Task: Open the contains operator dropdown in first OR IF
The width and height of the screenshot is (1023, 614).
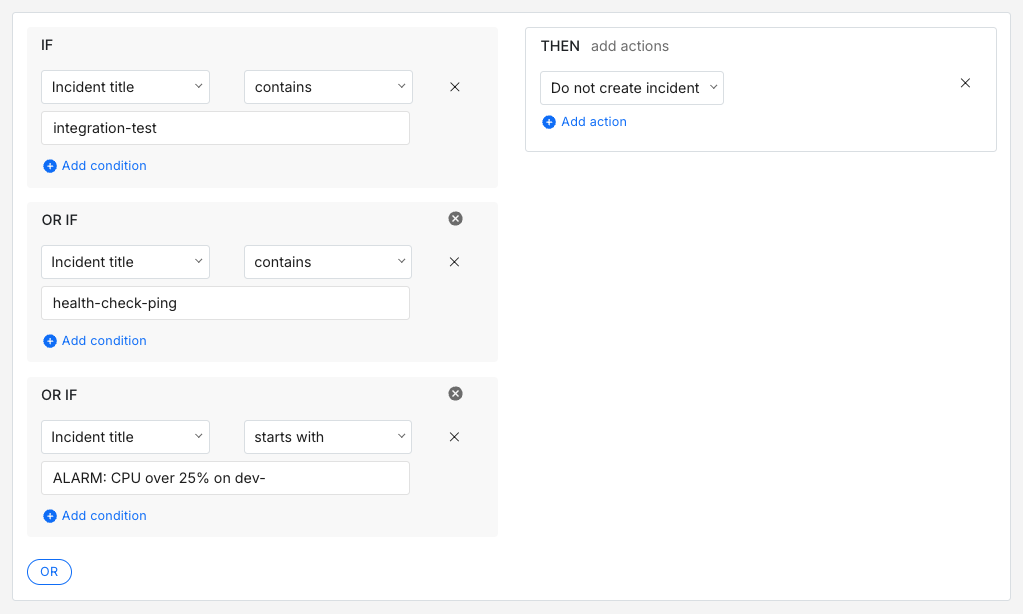Action: coord(327,261)
